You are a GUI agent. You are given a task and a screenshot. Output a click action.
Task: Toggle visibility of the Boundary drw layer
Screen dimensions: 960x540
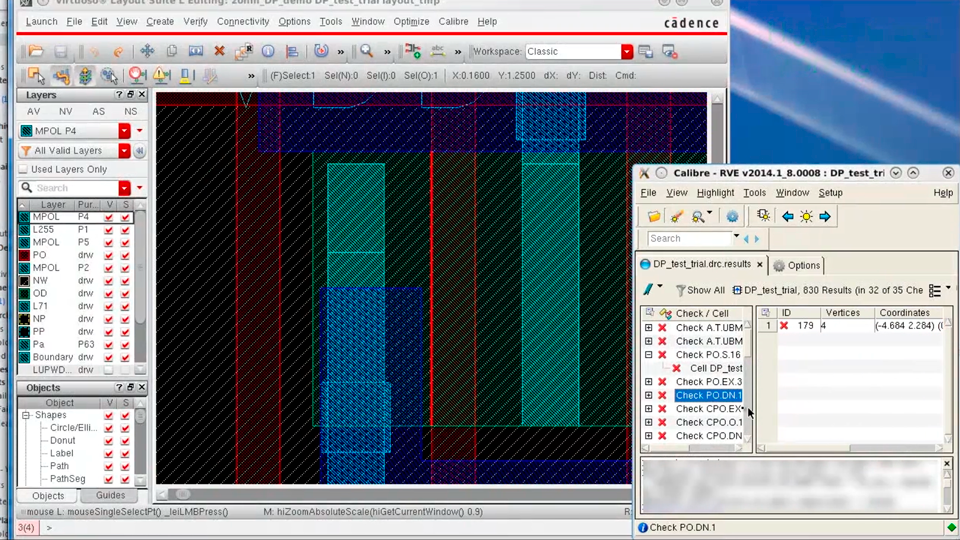[108, 357]
